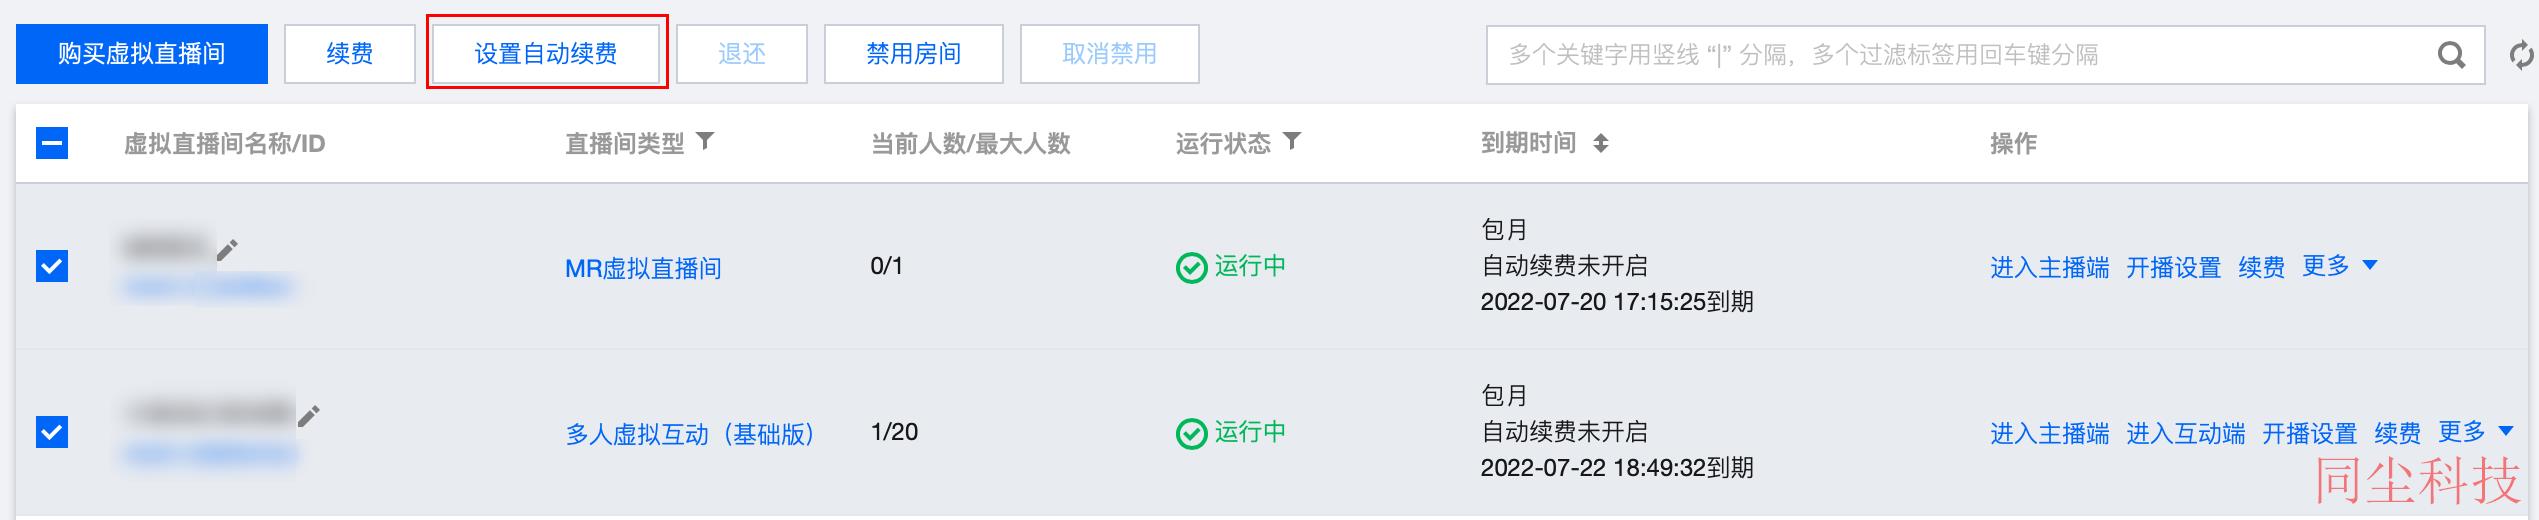This screenshot has width=2539, height=520.
Task: Open 开播设置 link in first row
Action: click(2173, 268)
